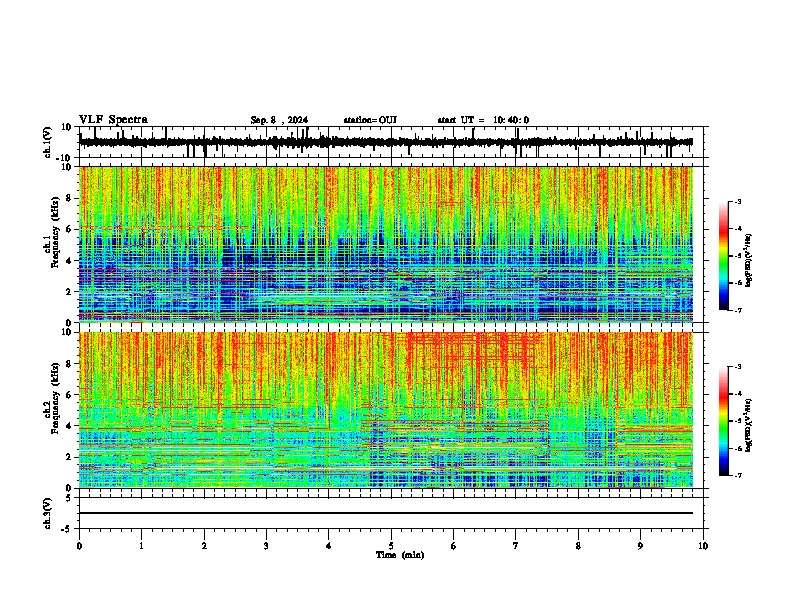Click the date label "Sep. 8 , 2024"
This screenshot has width=792, height=612.
[x=279, y=120]
